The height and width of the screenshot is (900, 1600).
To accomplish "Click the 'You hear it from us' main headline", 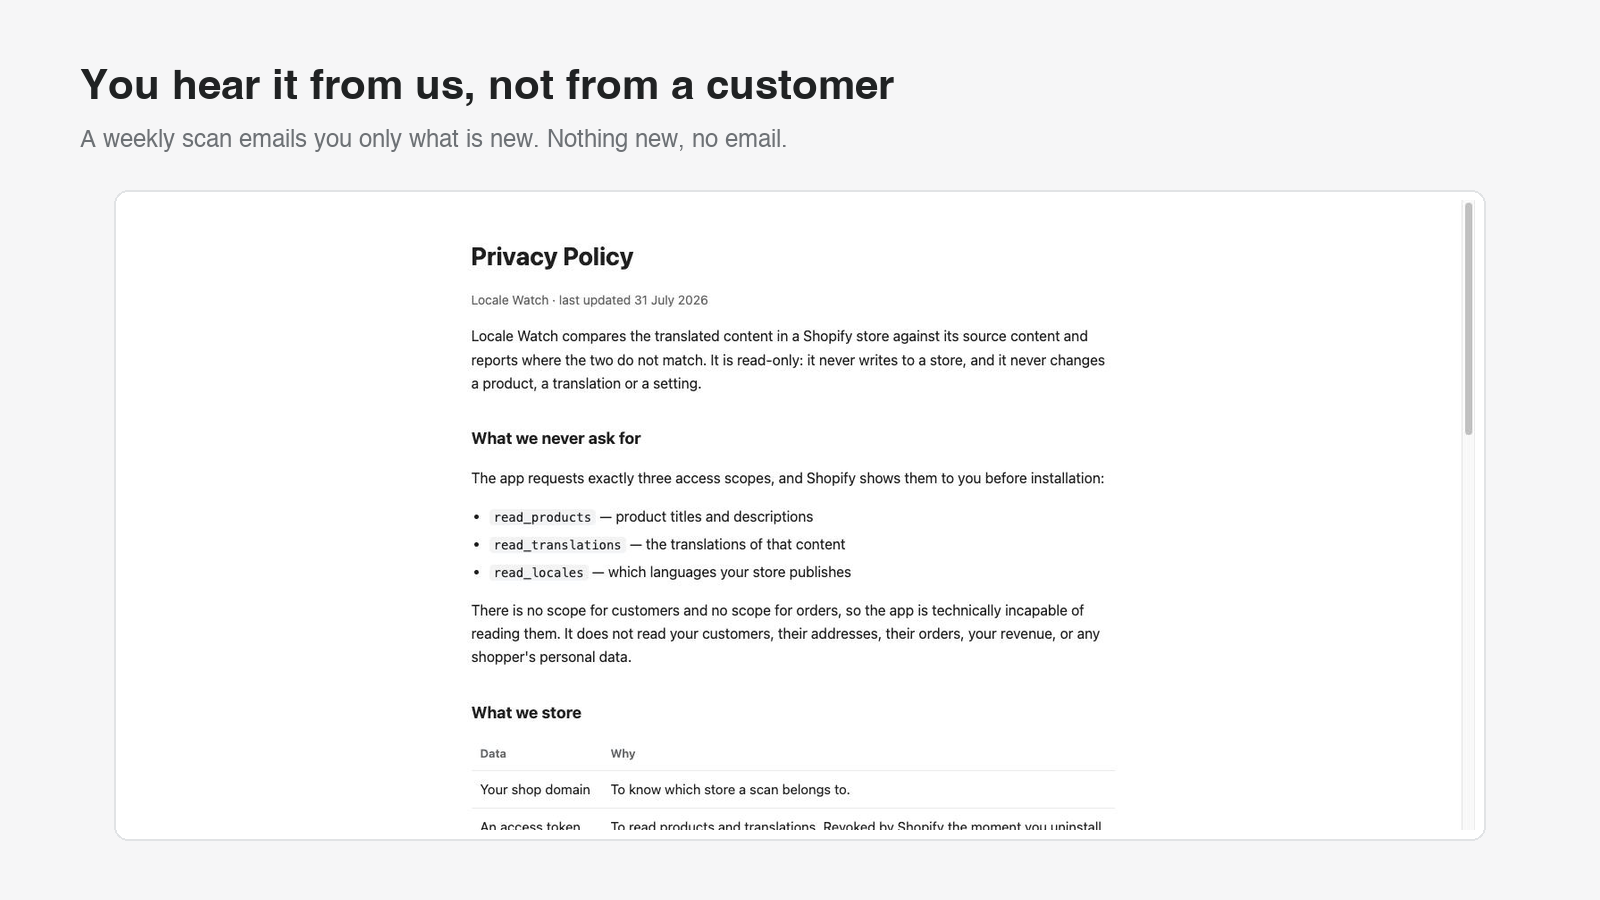I will [x=487, y=85].
